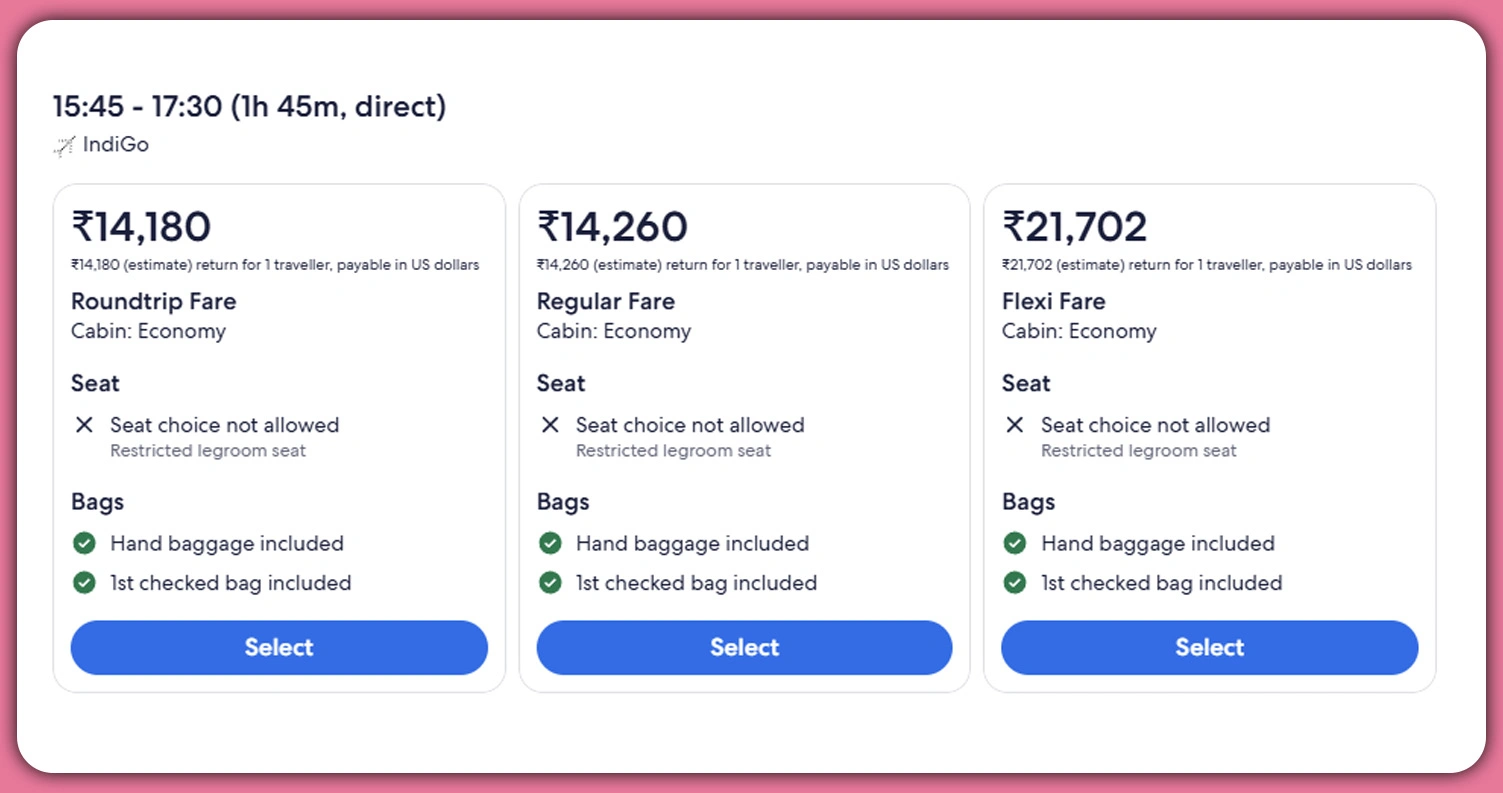Screen dimensions: 1503x793
Task: Click the checkmark beside Flexi 1st checked bag
Action: pos(1015,583)
